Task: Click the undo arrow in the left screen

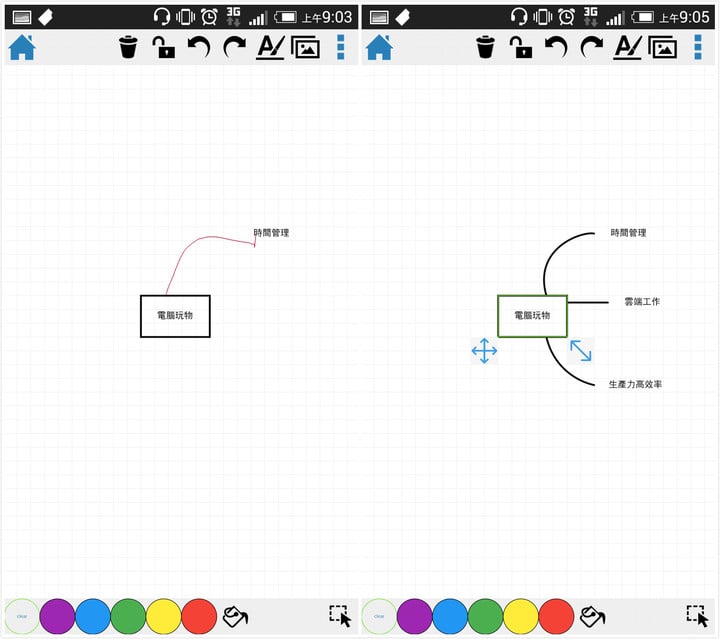Action: 199,47
